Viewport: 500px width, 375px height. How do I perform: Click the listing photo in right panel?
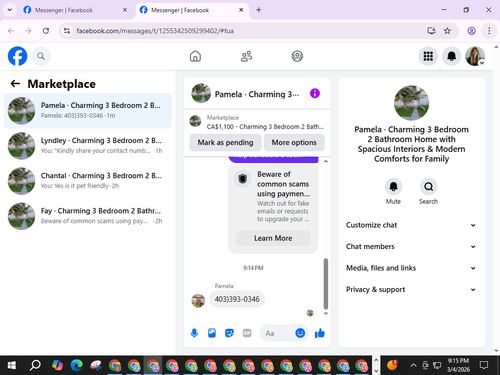tap(411, 103)
